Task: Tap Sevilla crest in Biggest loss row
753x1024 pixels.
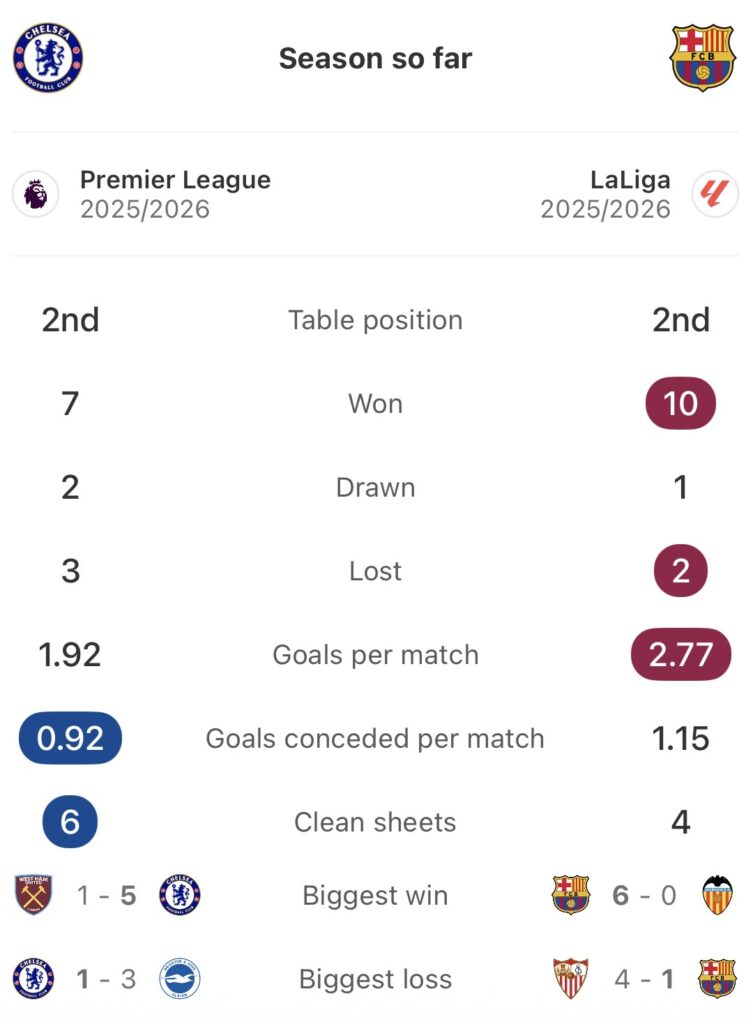Action: pos(571,979)
